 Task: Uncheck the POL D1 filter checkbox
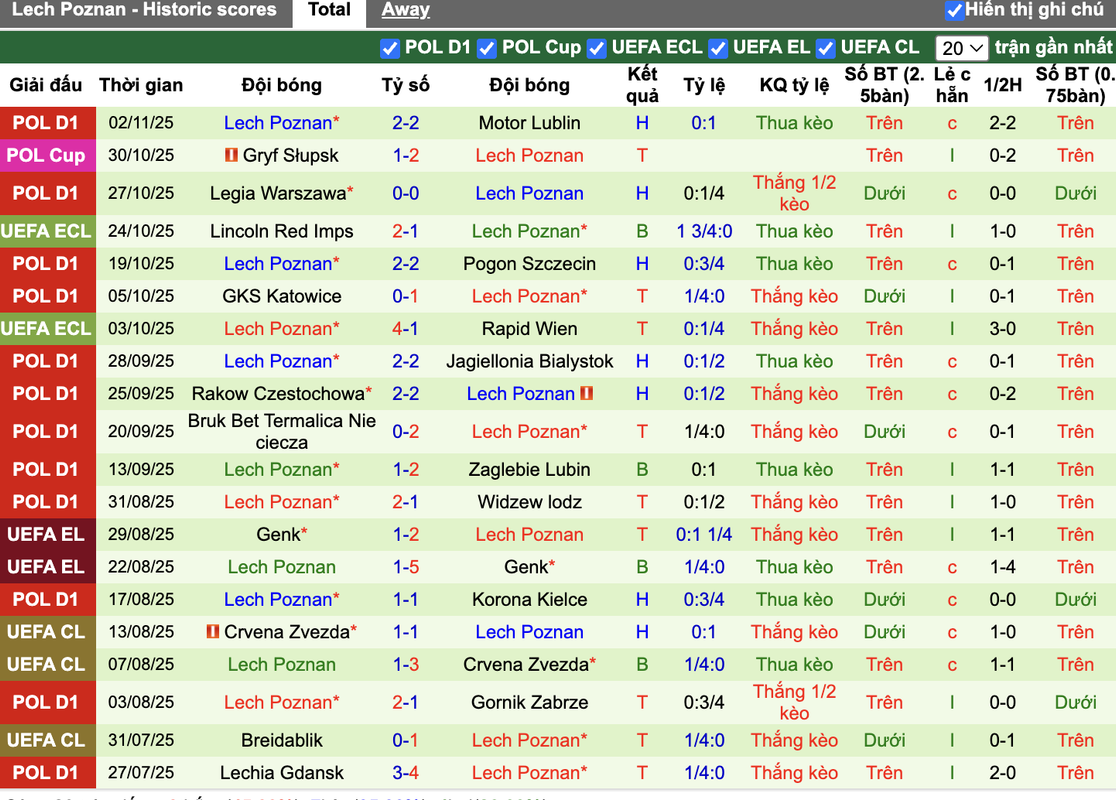tap(389, 48)
